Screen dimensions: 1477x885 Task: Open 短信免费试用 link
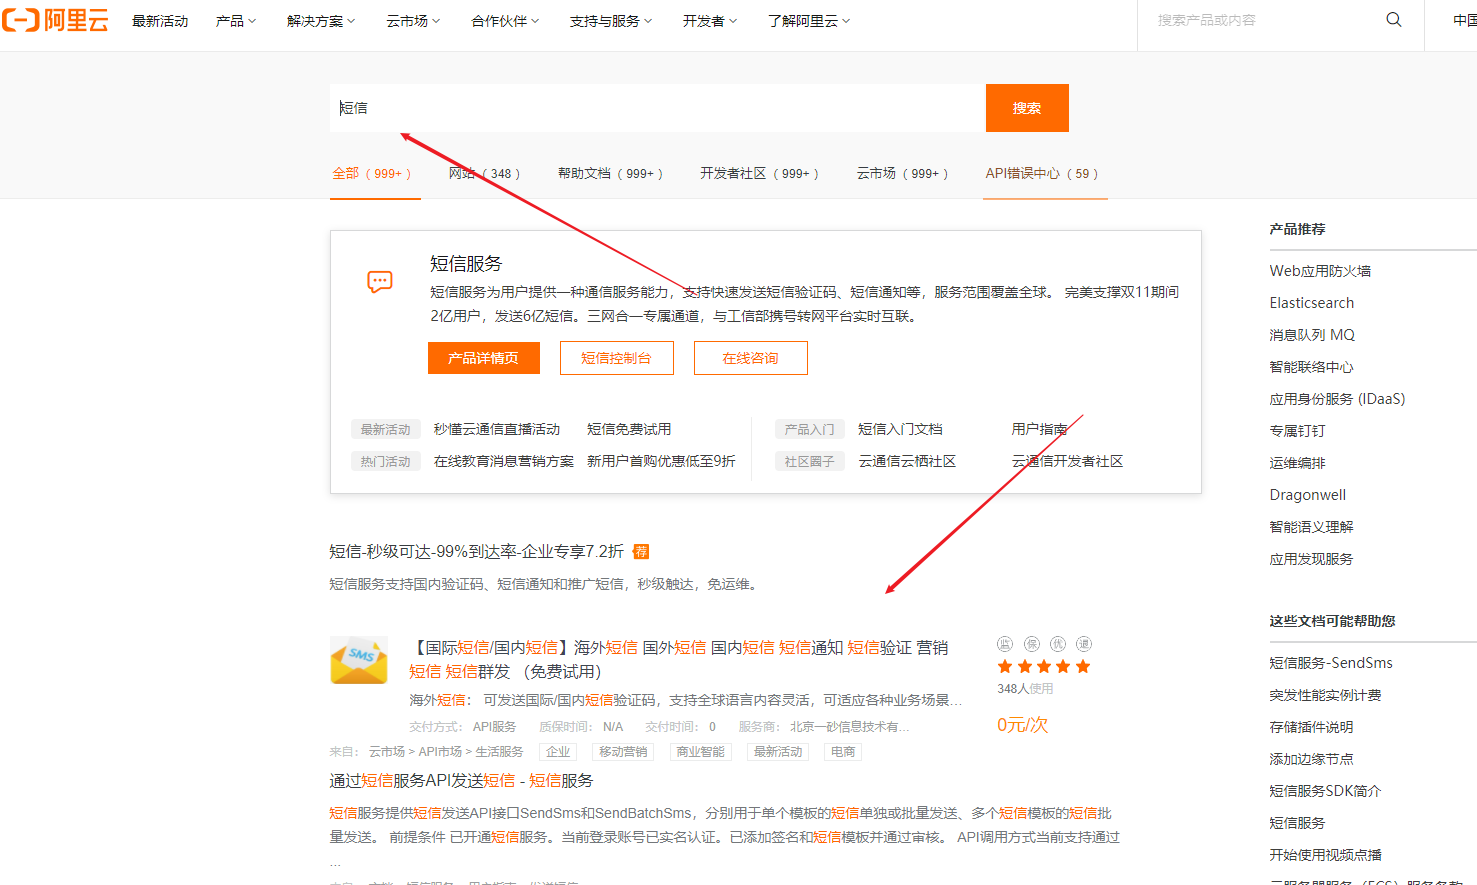click(629, 429)
